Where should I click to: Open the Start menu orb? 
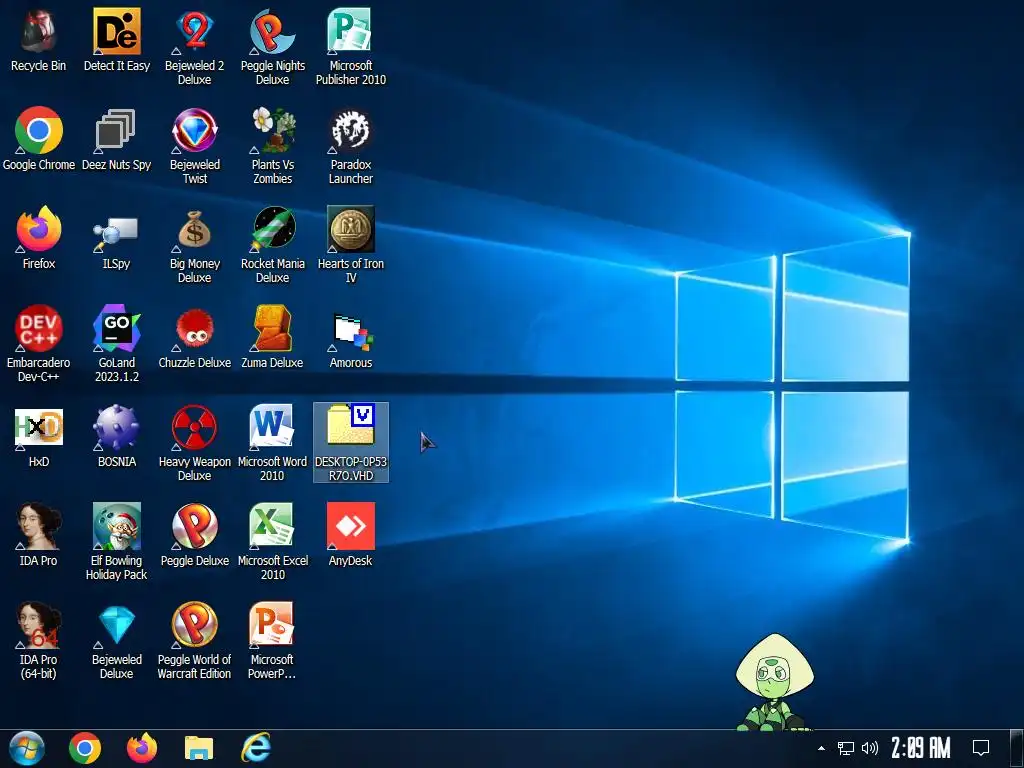point(27,748)
